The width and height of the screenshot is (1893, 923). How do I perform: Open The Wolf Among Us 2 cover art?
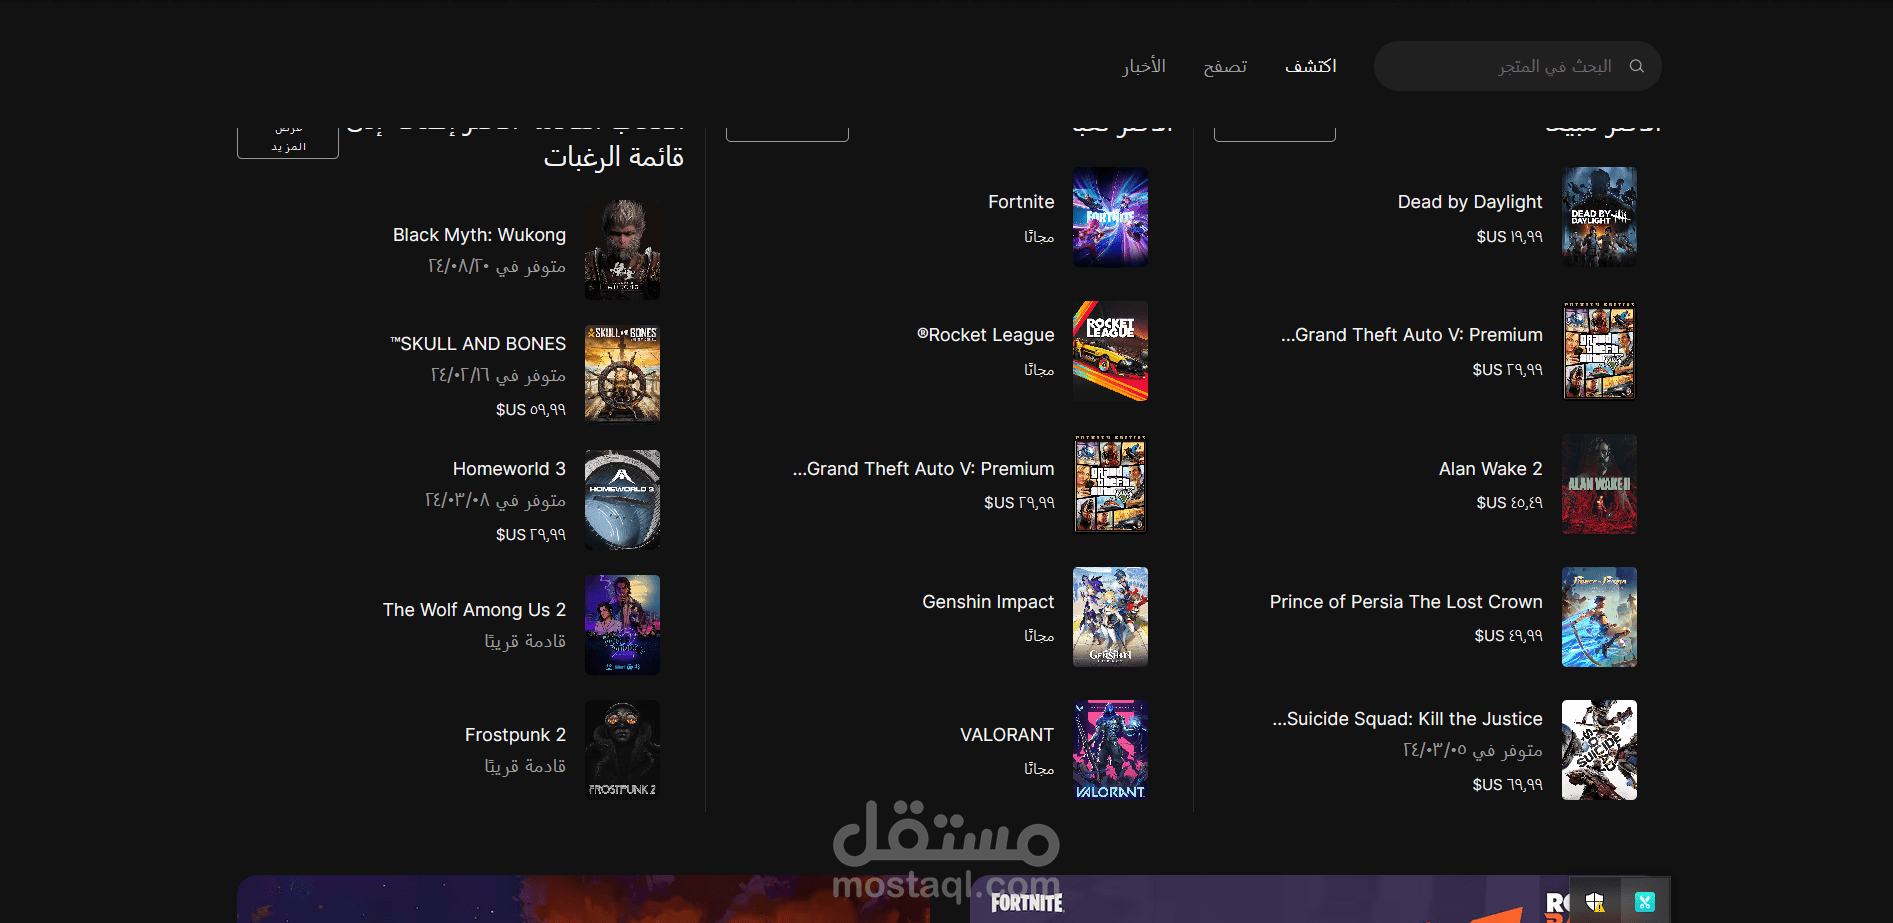pyautogui.click(x=622, y=625)
